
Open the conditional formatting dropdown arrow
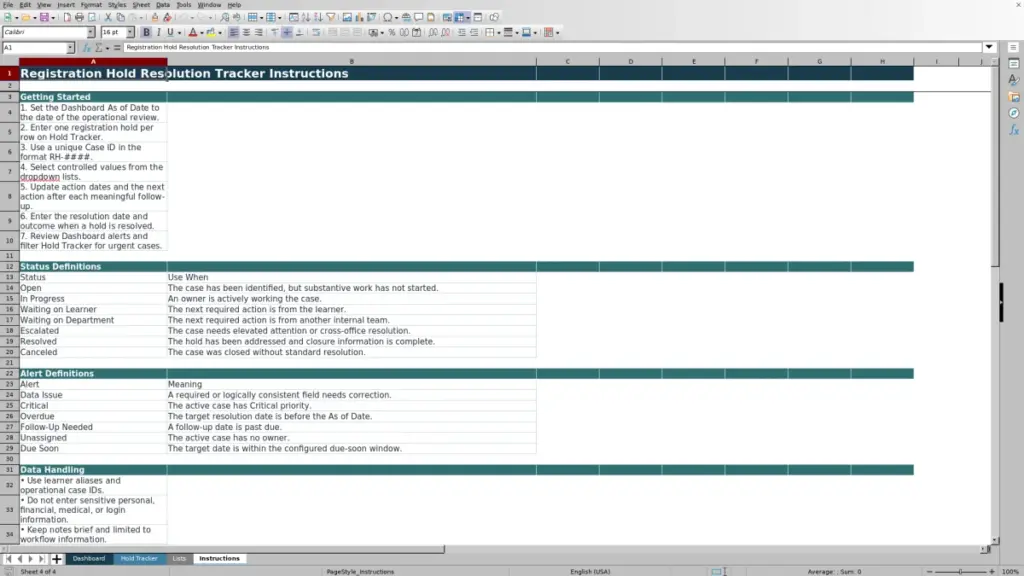[558, 33]
